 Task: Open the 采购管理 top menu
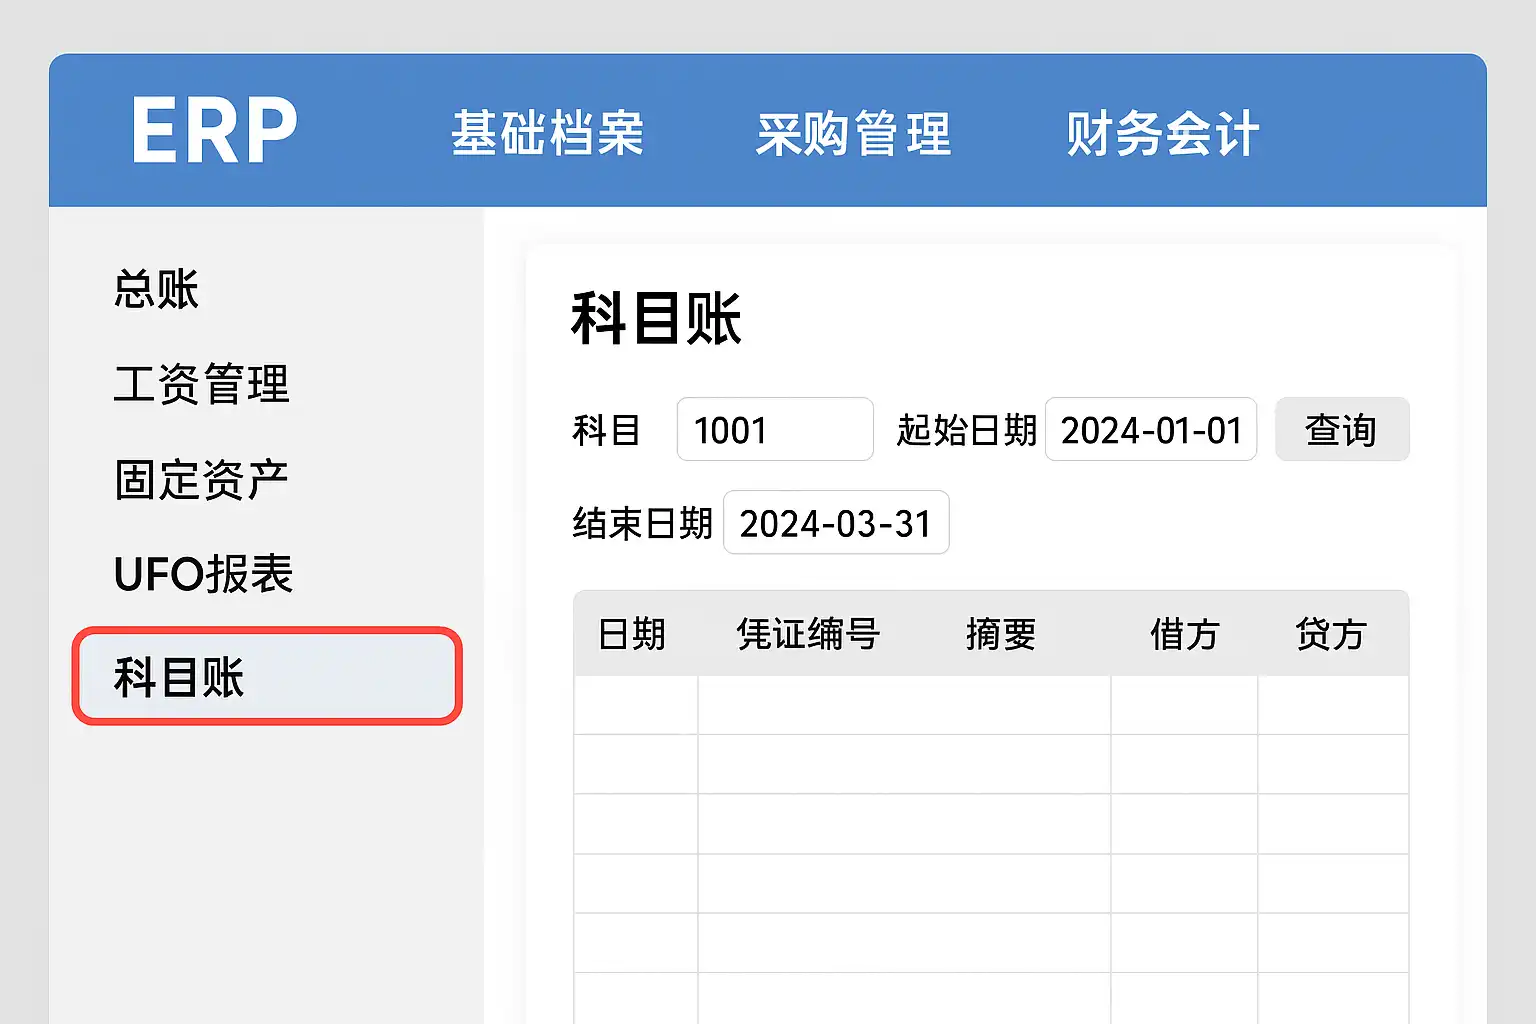[x=853, y=134]
